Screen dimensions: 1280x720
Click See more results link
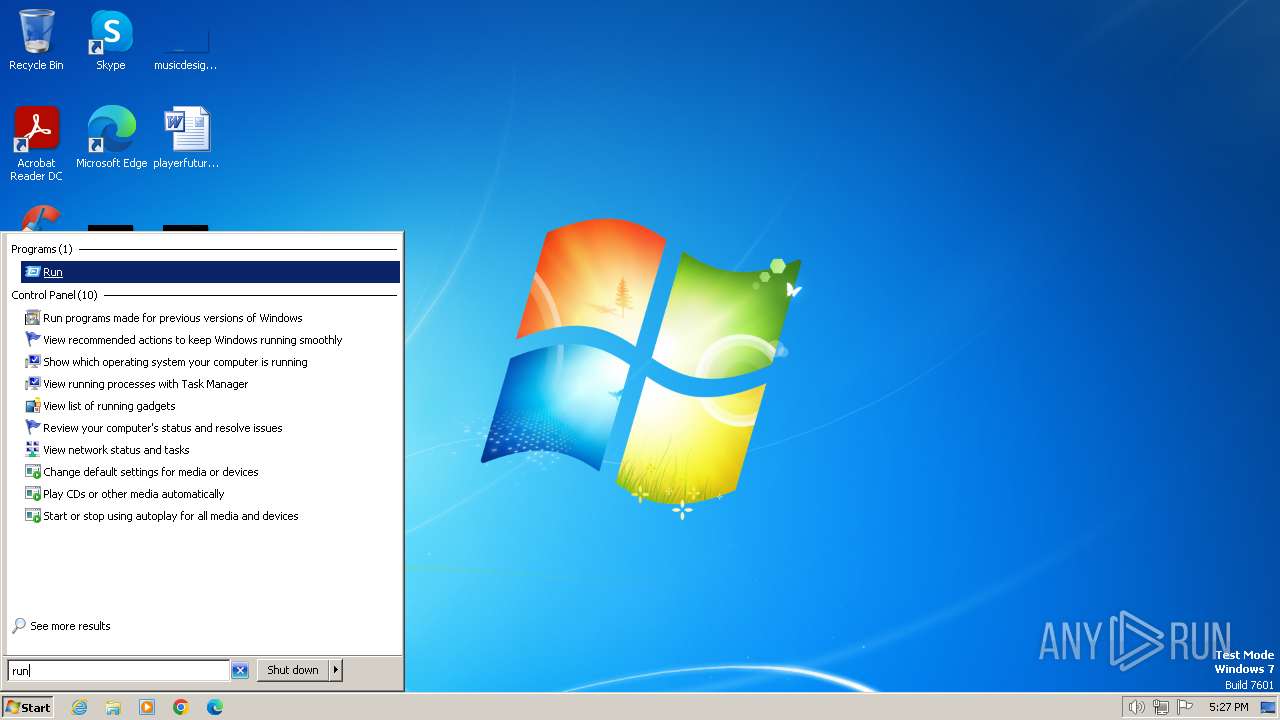click(70, 626)
